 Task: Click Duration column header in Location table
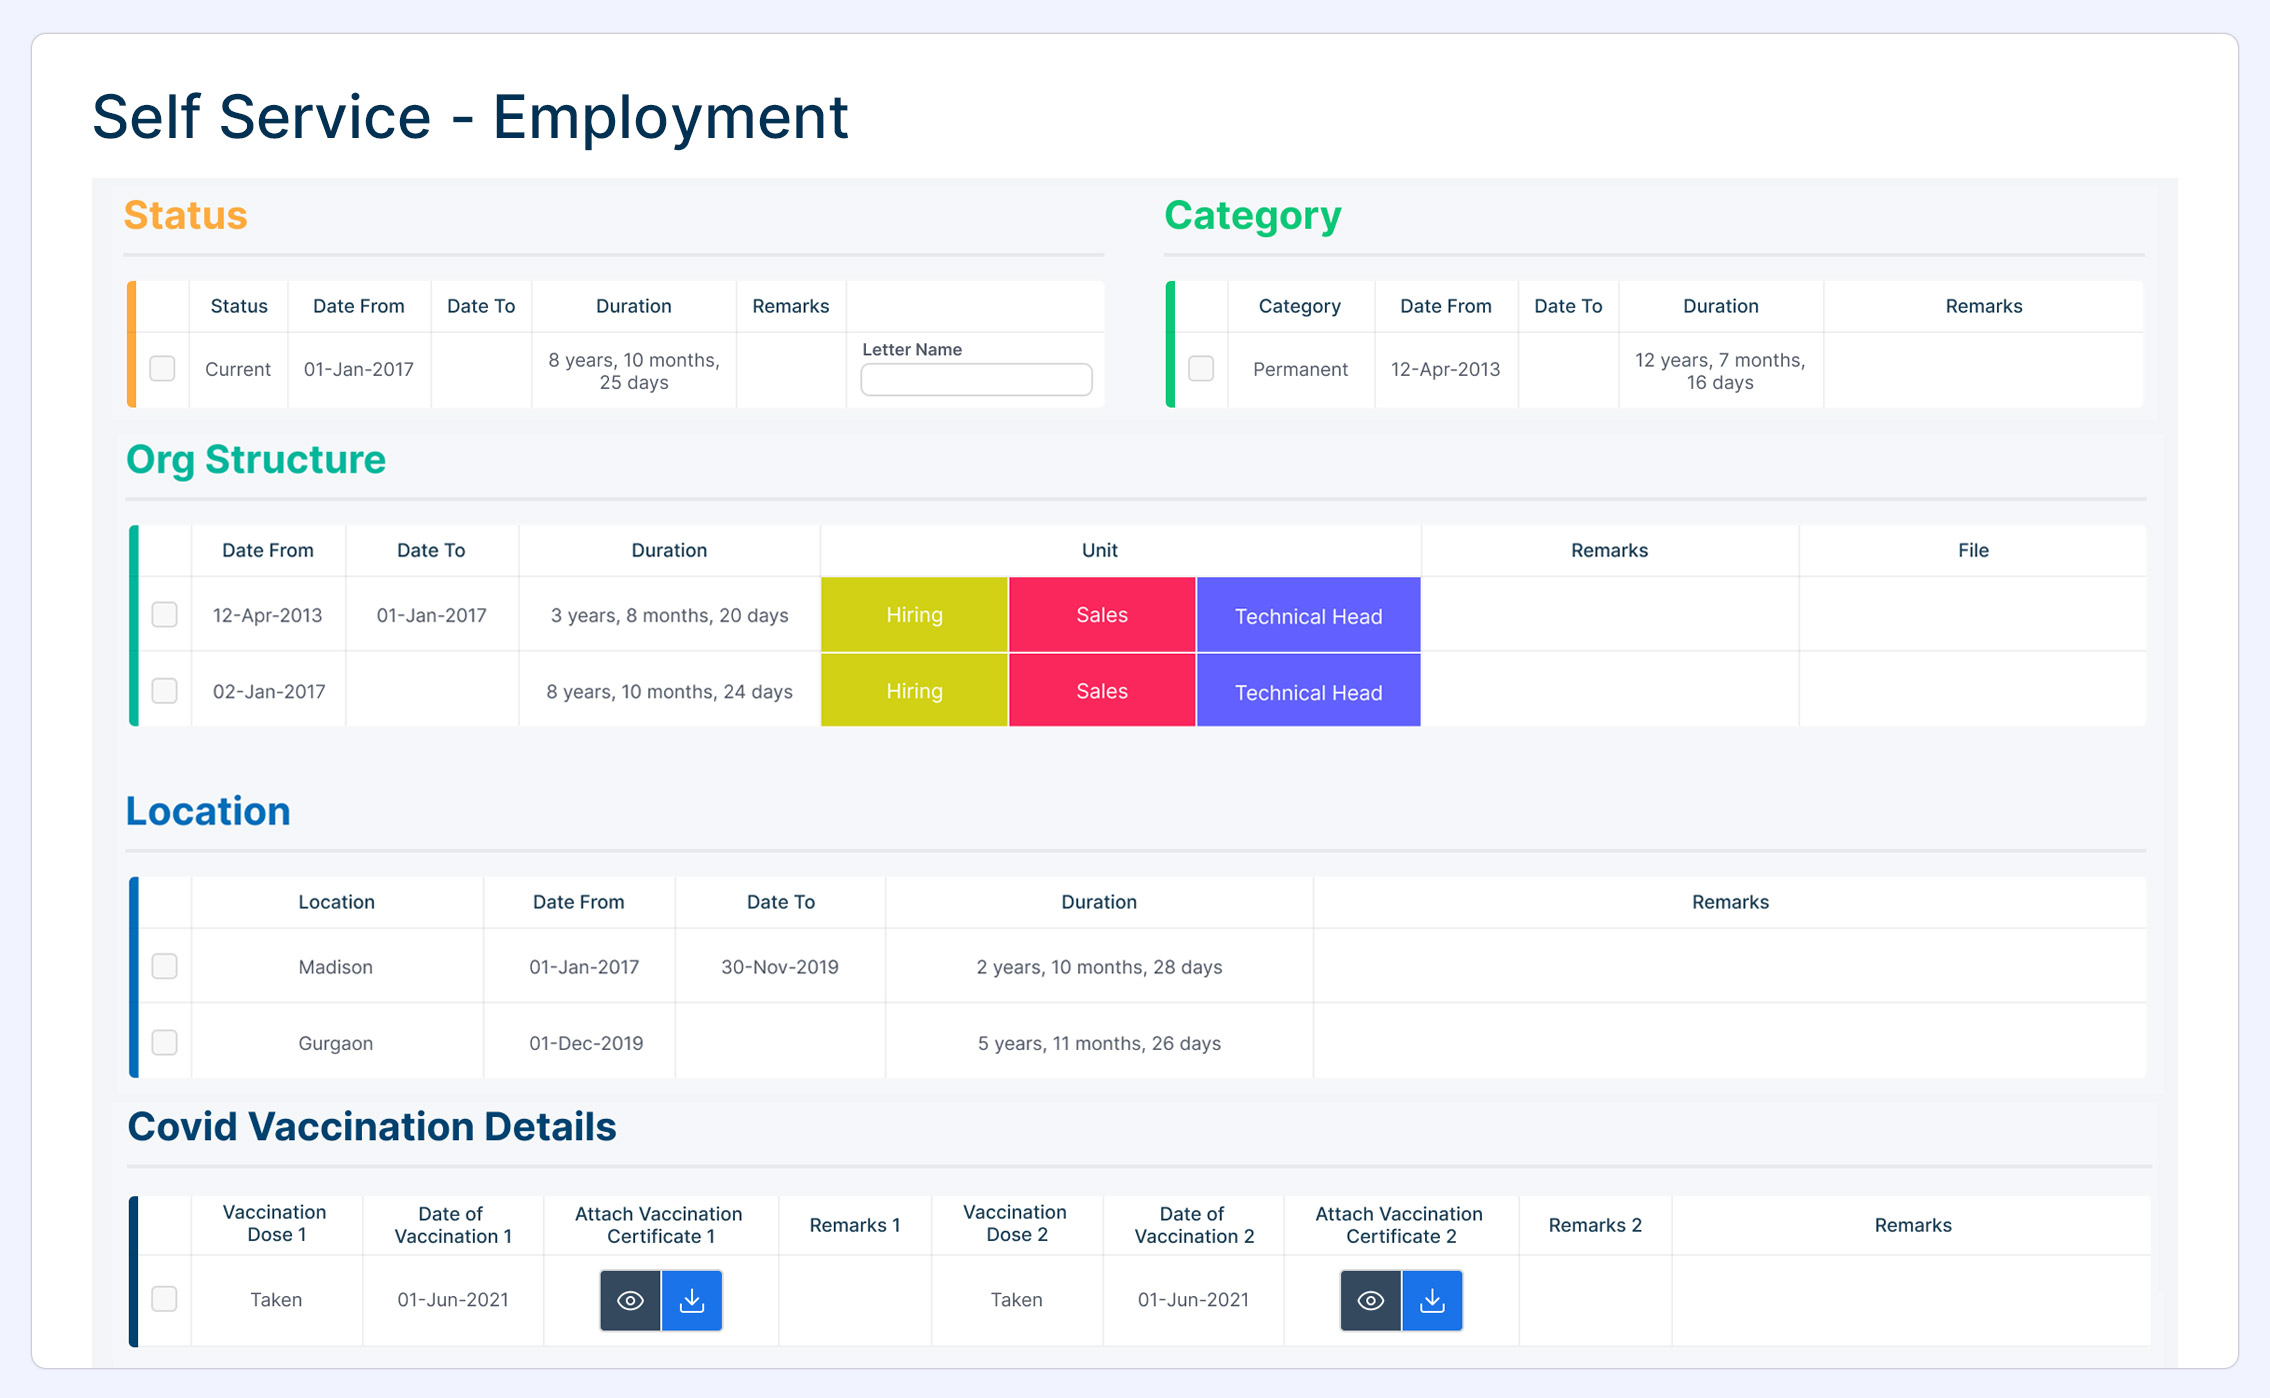1098,902
